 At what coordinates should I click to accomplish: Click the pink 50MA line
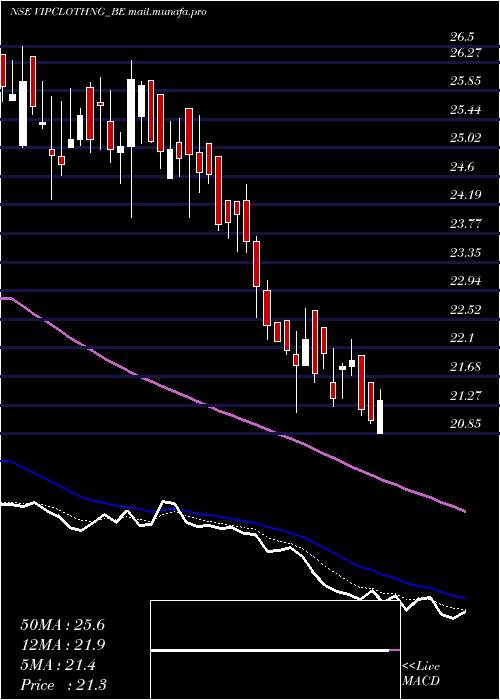click(x=233, y=416)
